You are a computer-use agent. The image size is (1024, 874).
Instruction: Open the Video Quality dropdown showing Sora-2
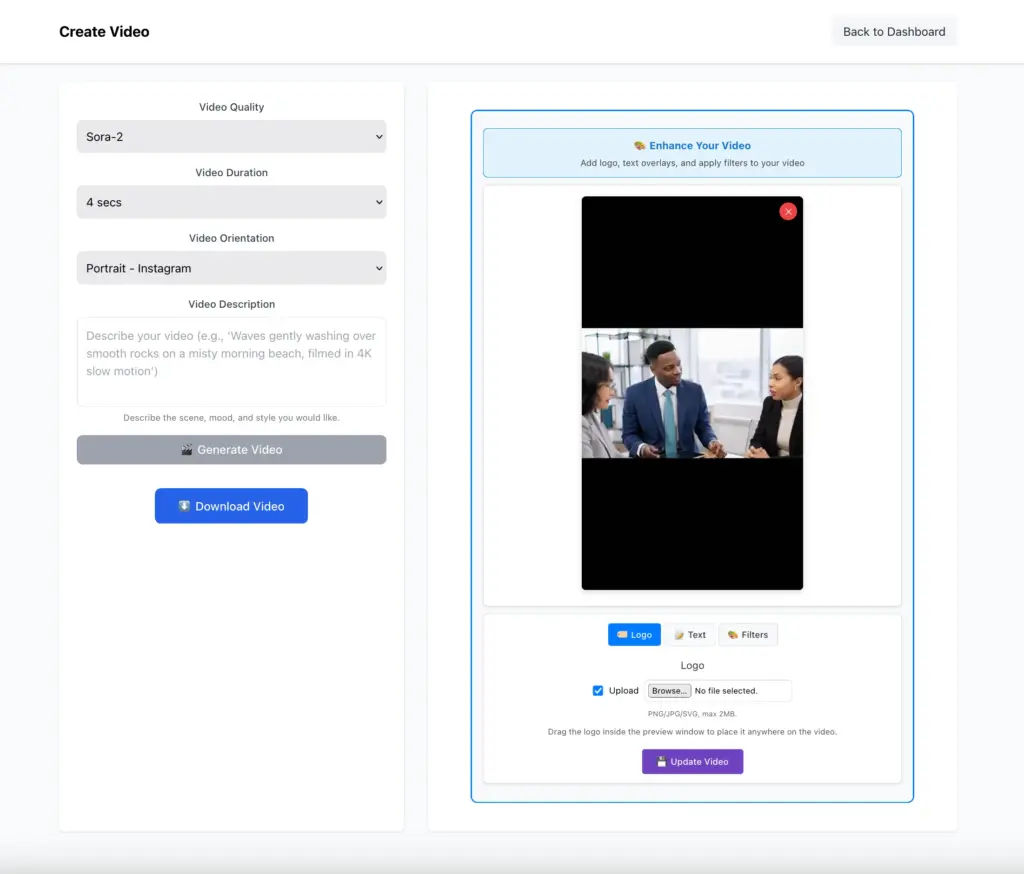(x=231, y=137)
